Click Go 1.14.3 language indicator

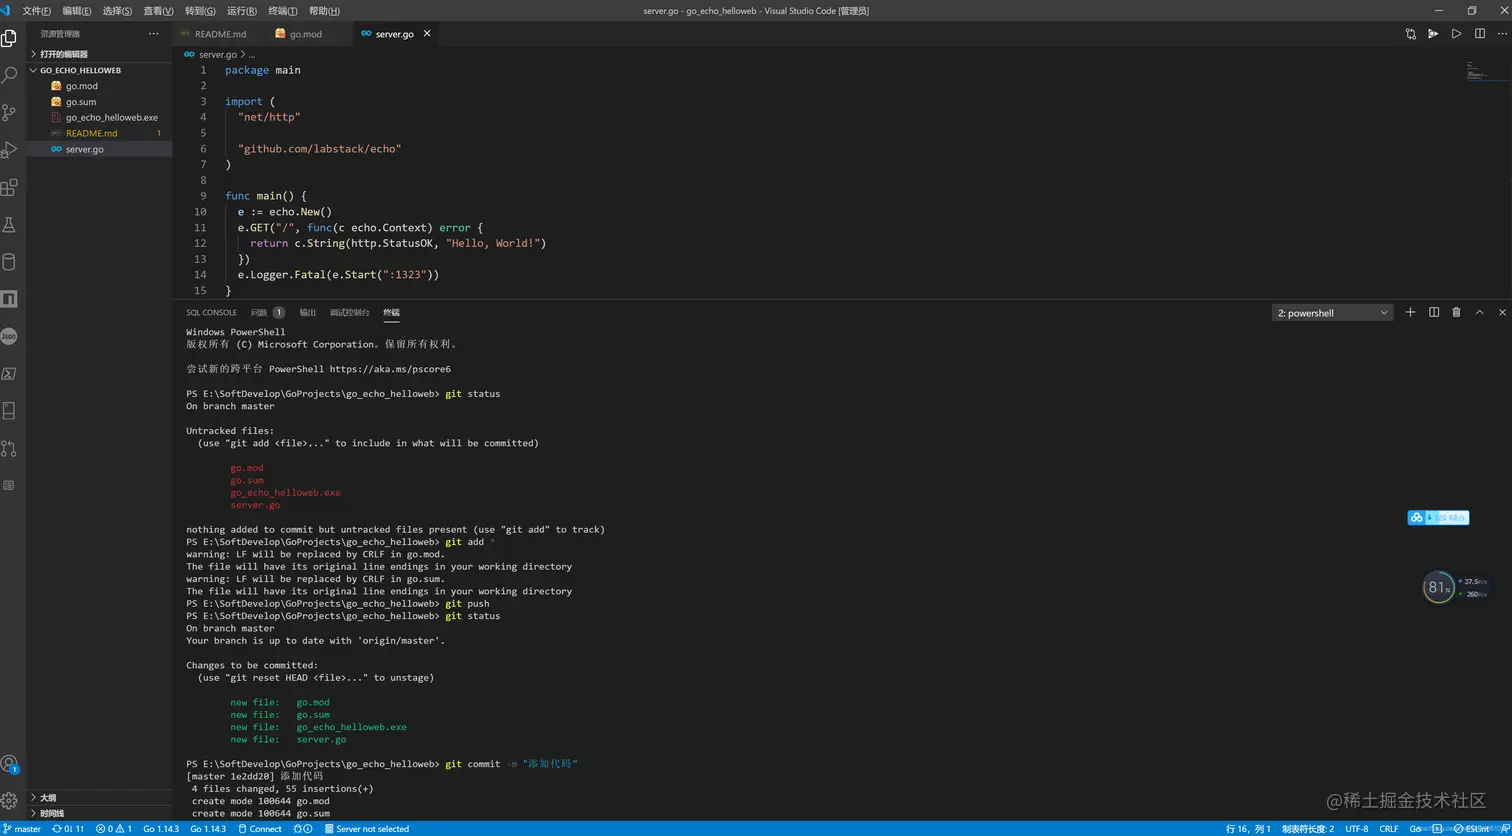pyautogui.click(x=161, y=829)
